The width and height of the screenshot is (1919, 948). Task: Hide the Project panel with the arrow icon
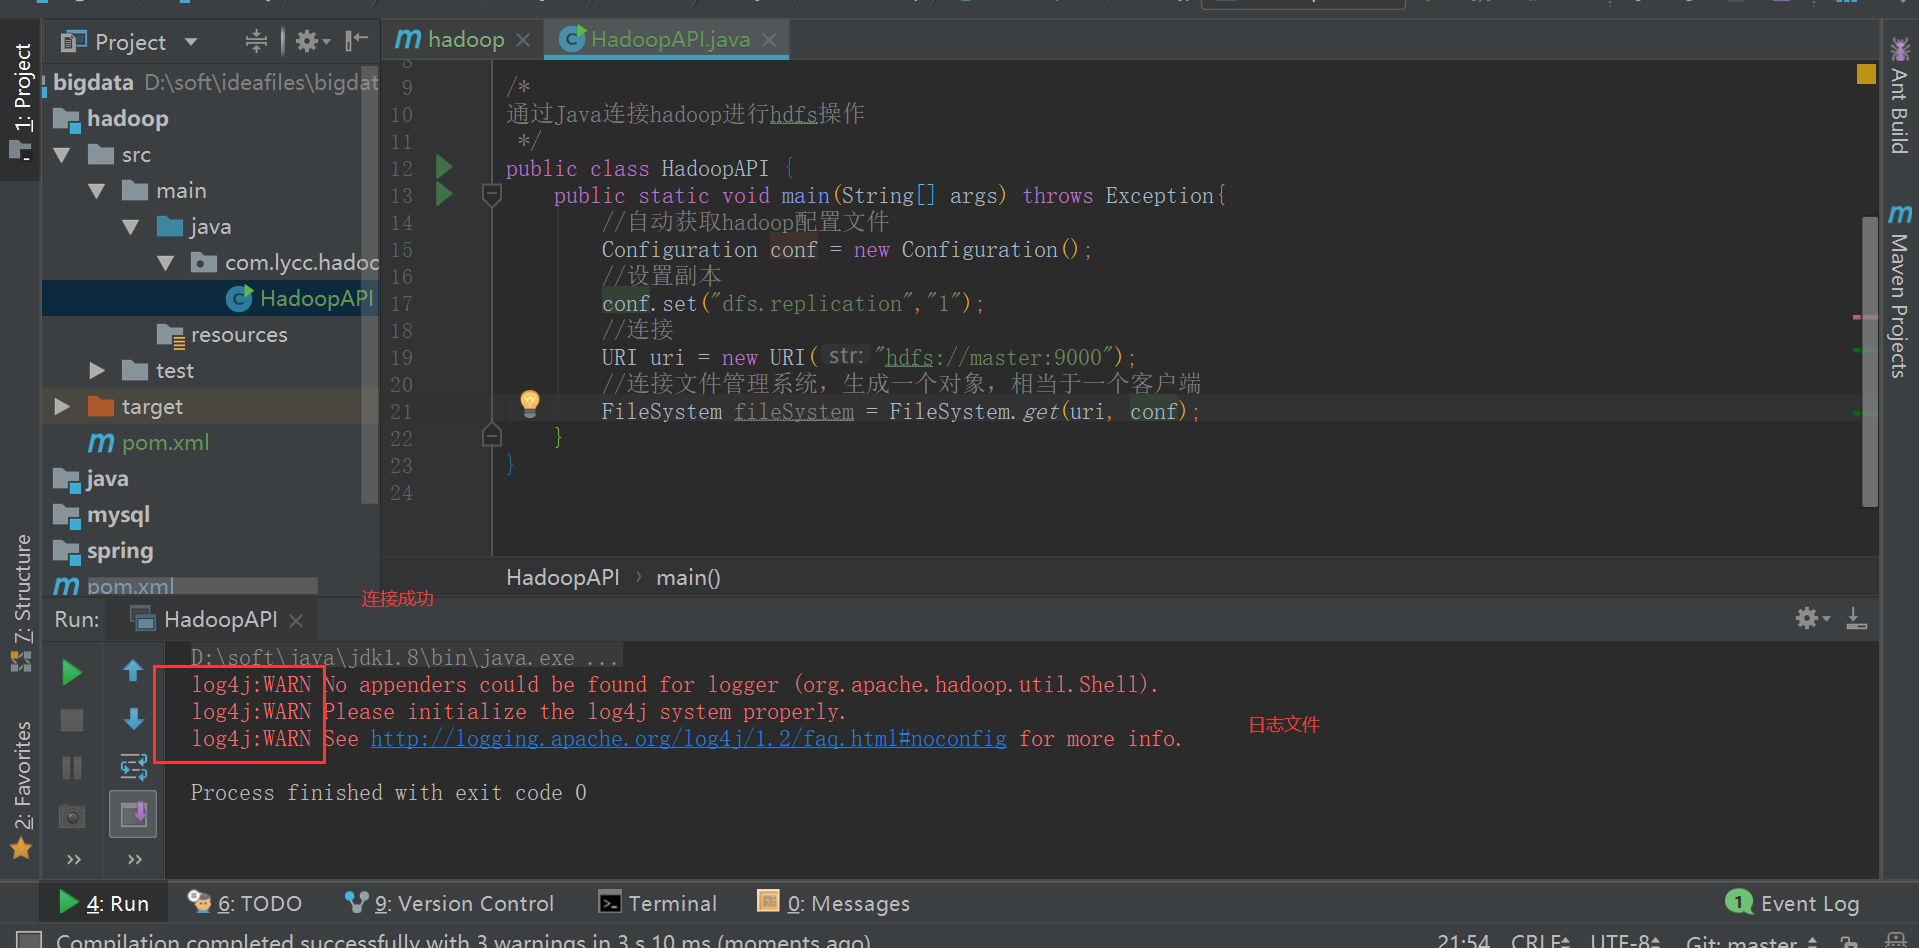coord(356,41)
